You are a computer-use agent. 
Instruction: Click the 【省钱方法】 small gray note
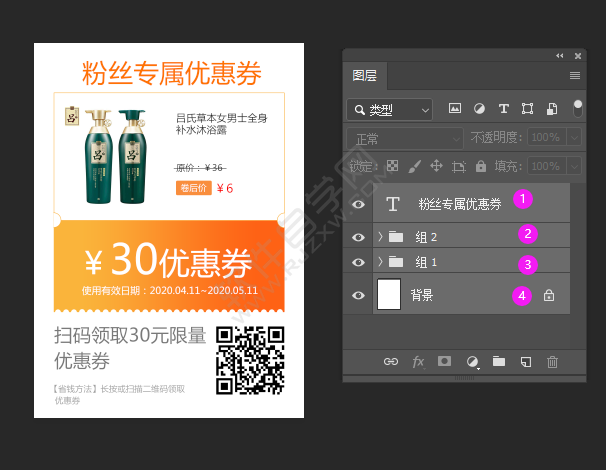pos(119,394)
